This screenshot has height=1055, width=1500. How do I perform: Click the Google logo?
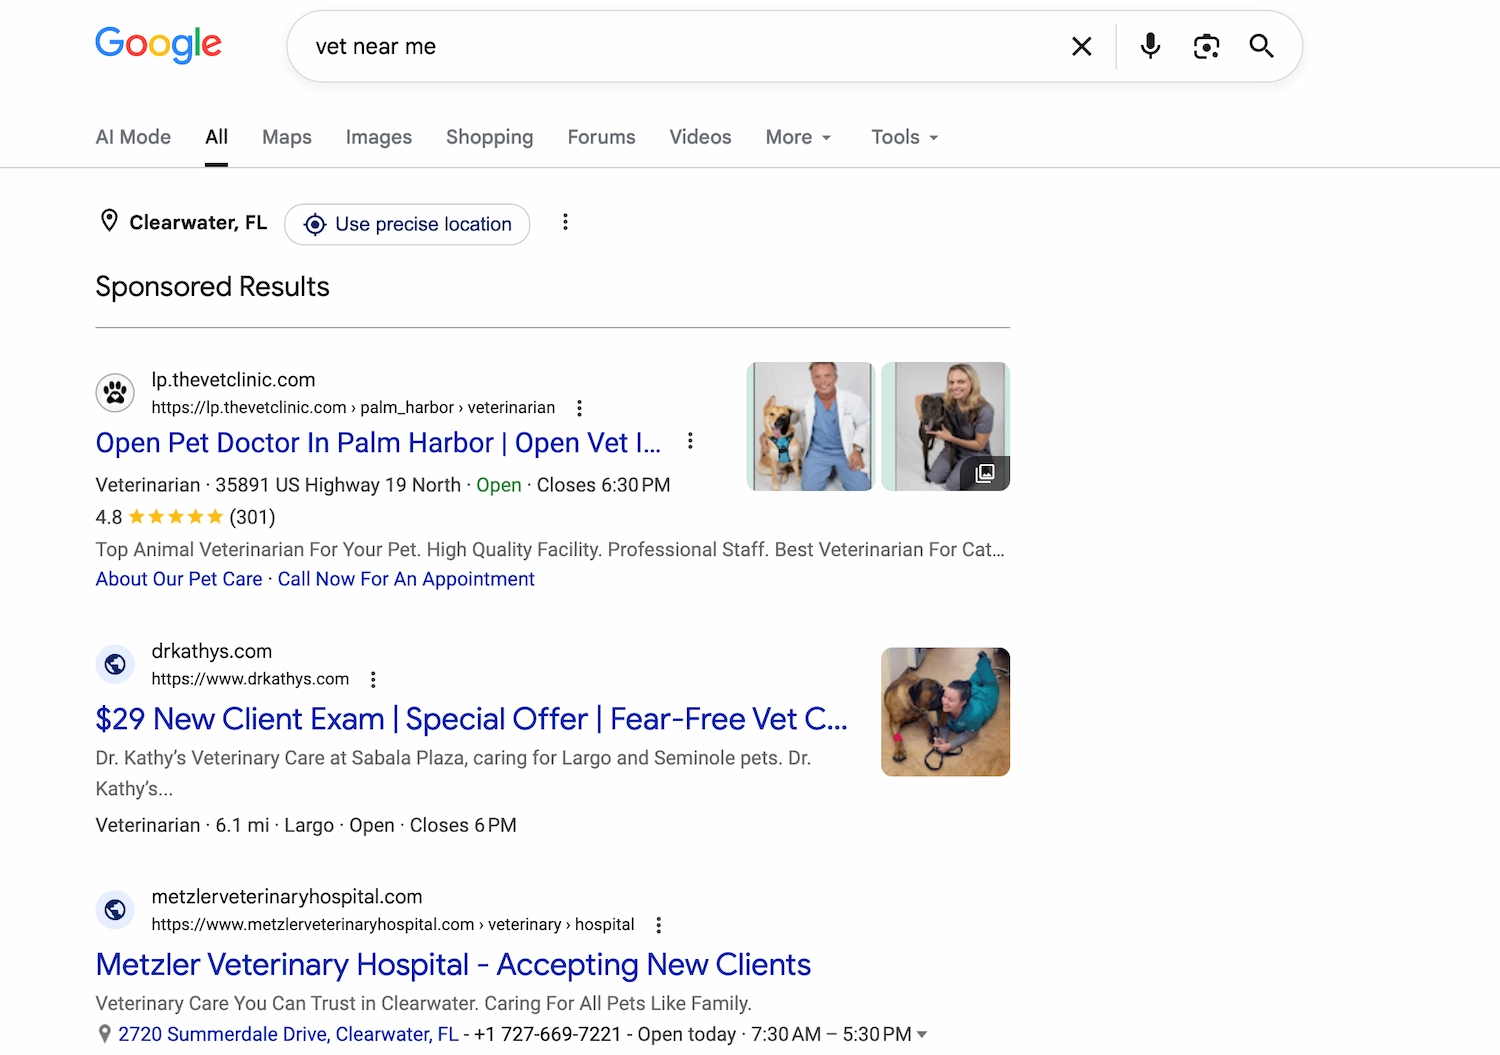coord(158,45)
